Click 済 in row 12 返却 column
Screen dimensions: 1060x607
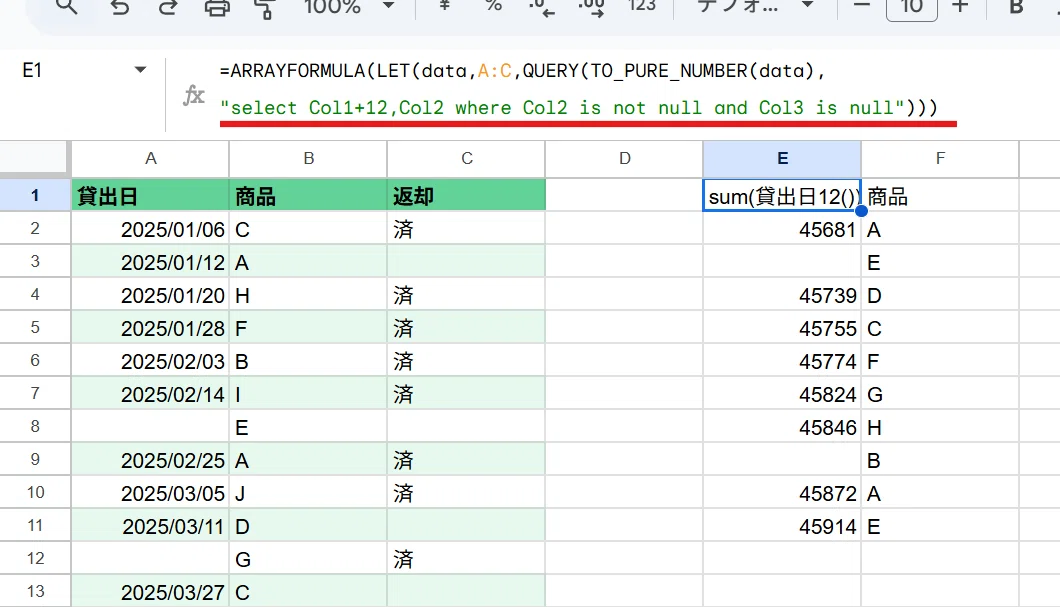coord(403,560)
